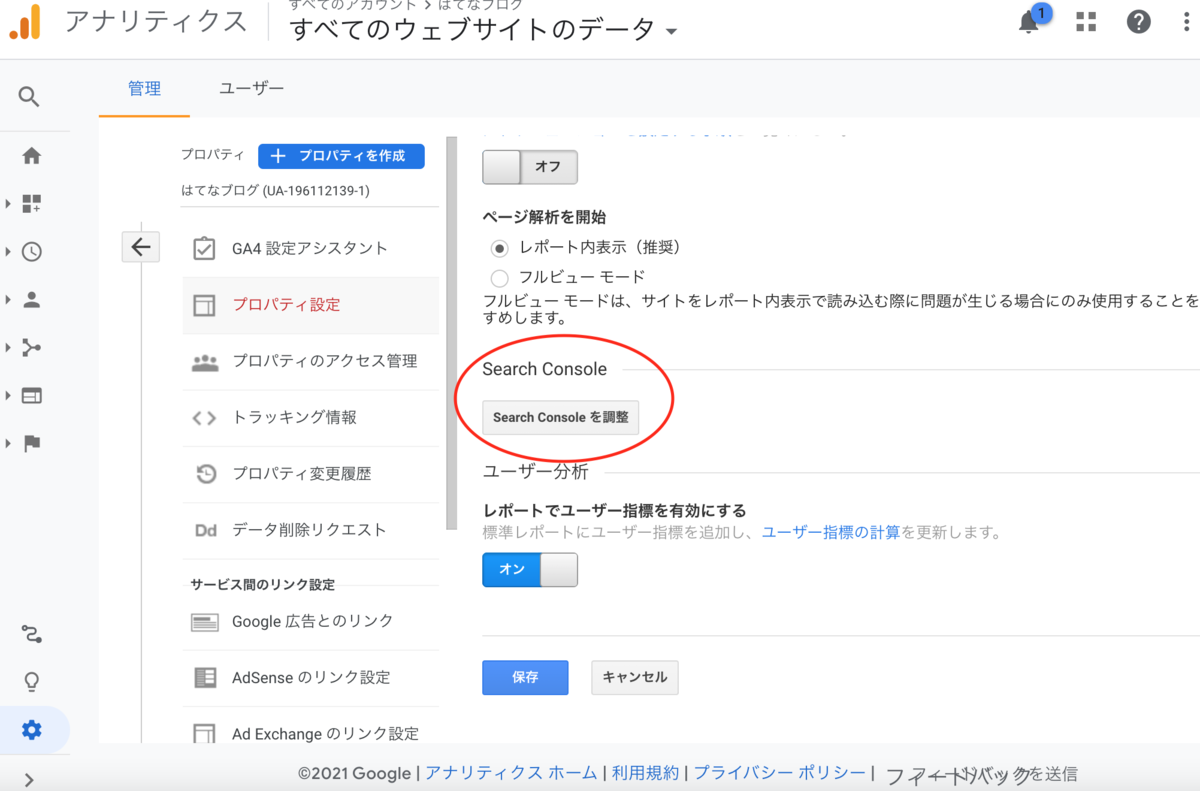Click the code brackets tracking icon
Image resolution: width=1200 pixels, height=791 pixels.
point(204,418)
